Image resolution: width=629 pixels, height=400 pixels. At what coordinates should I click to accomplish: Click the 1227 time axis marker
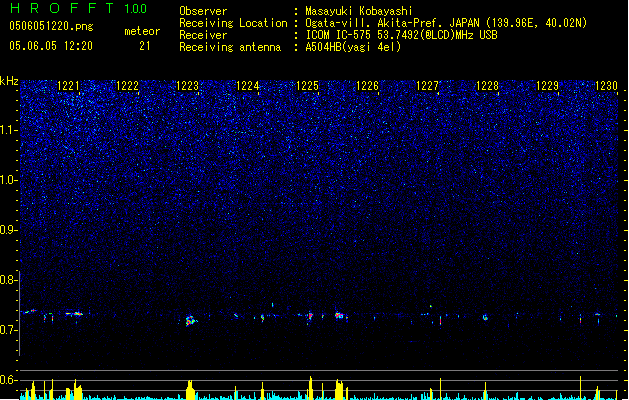coord(427,86)
